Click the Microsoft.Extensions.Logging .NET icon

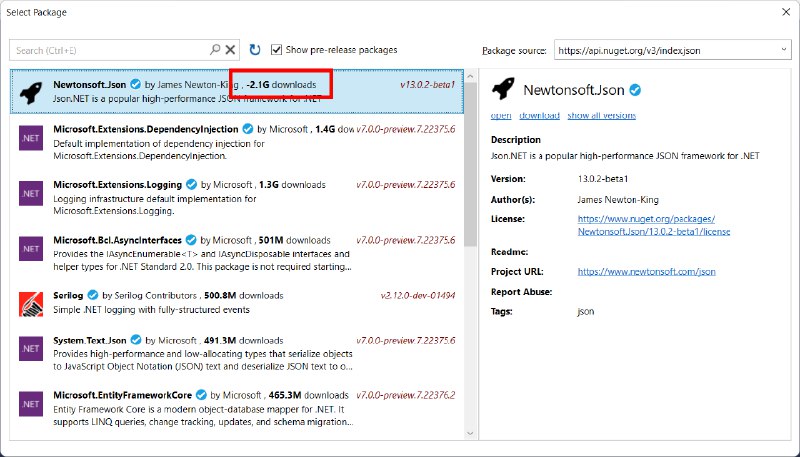(31, 193)
